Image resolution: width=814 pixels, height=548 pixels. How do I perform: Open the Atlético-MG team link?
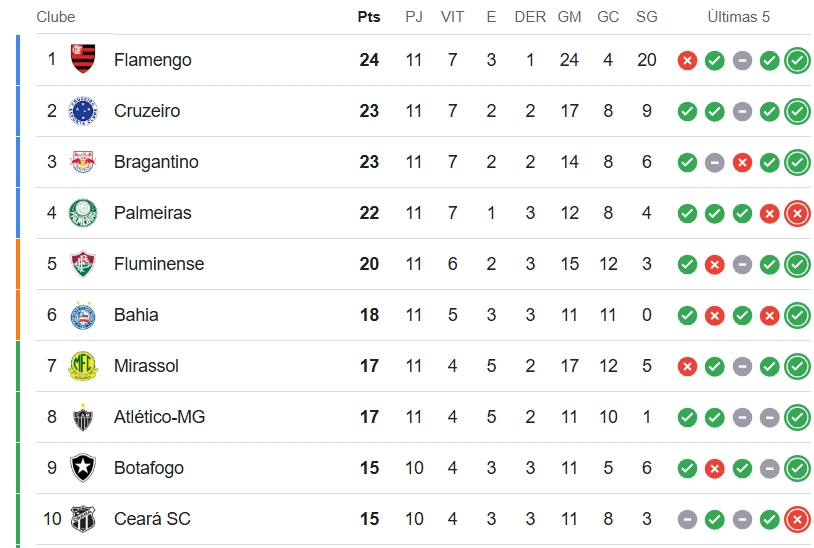tap(159, 417)
